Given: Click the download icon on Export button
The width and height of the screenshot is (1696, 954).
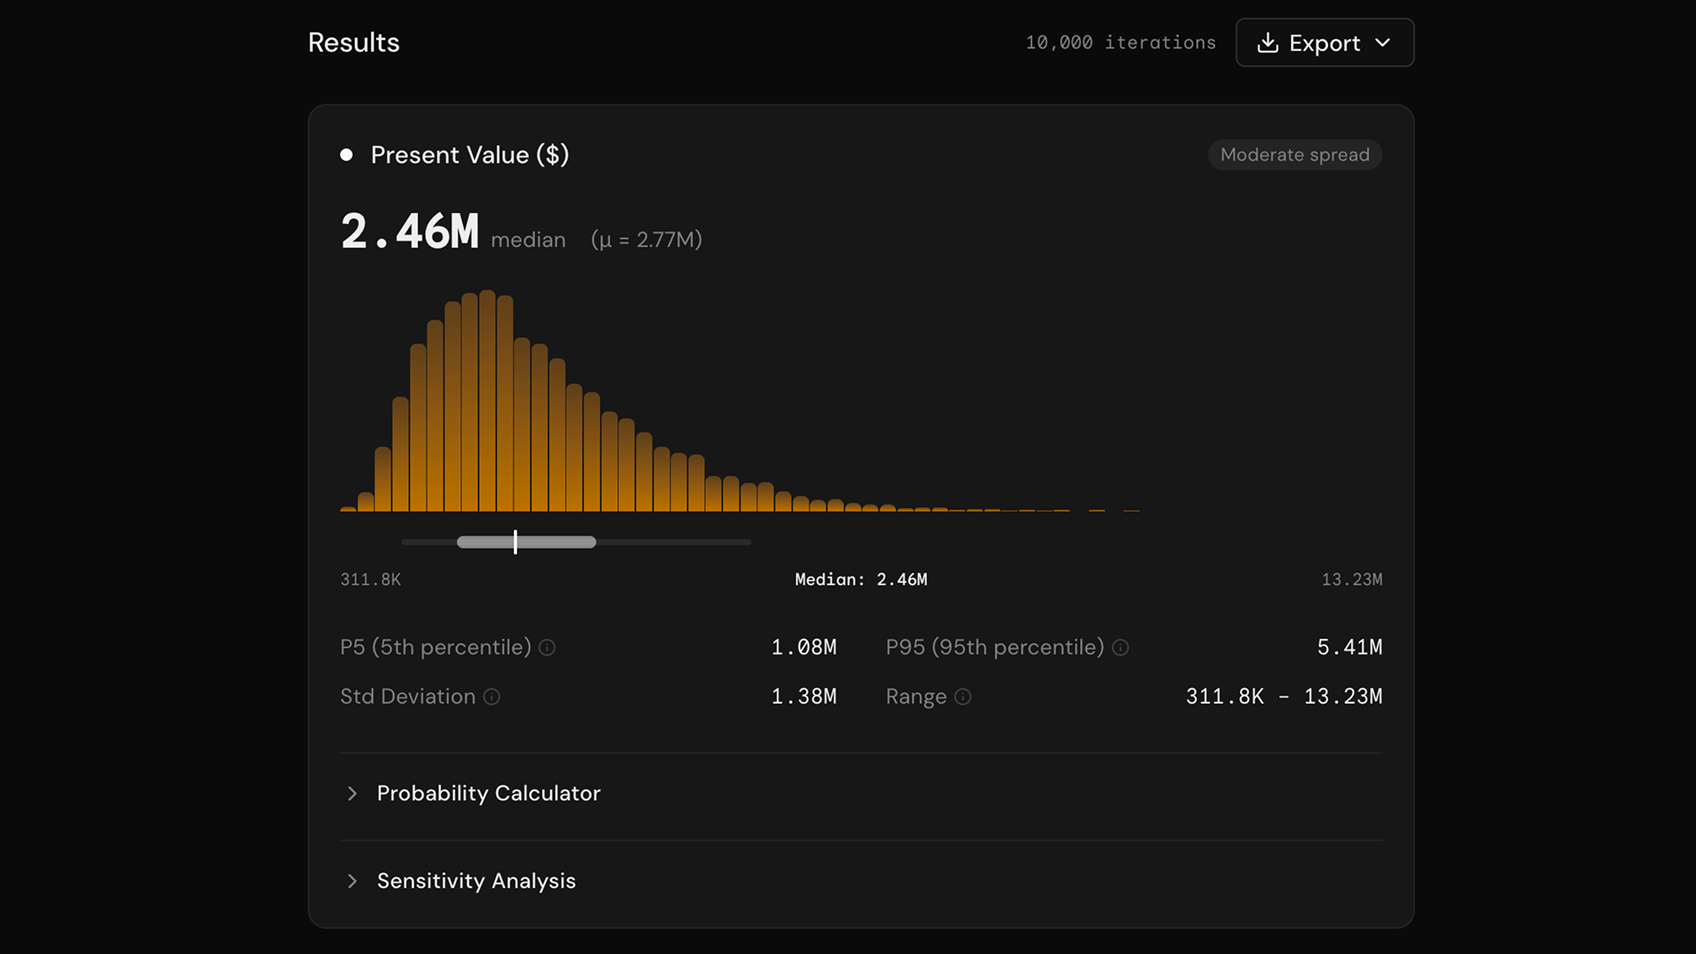Looking at the screenshot, I should pyautogui.click(x=1269, y=42).
